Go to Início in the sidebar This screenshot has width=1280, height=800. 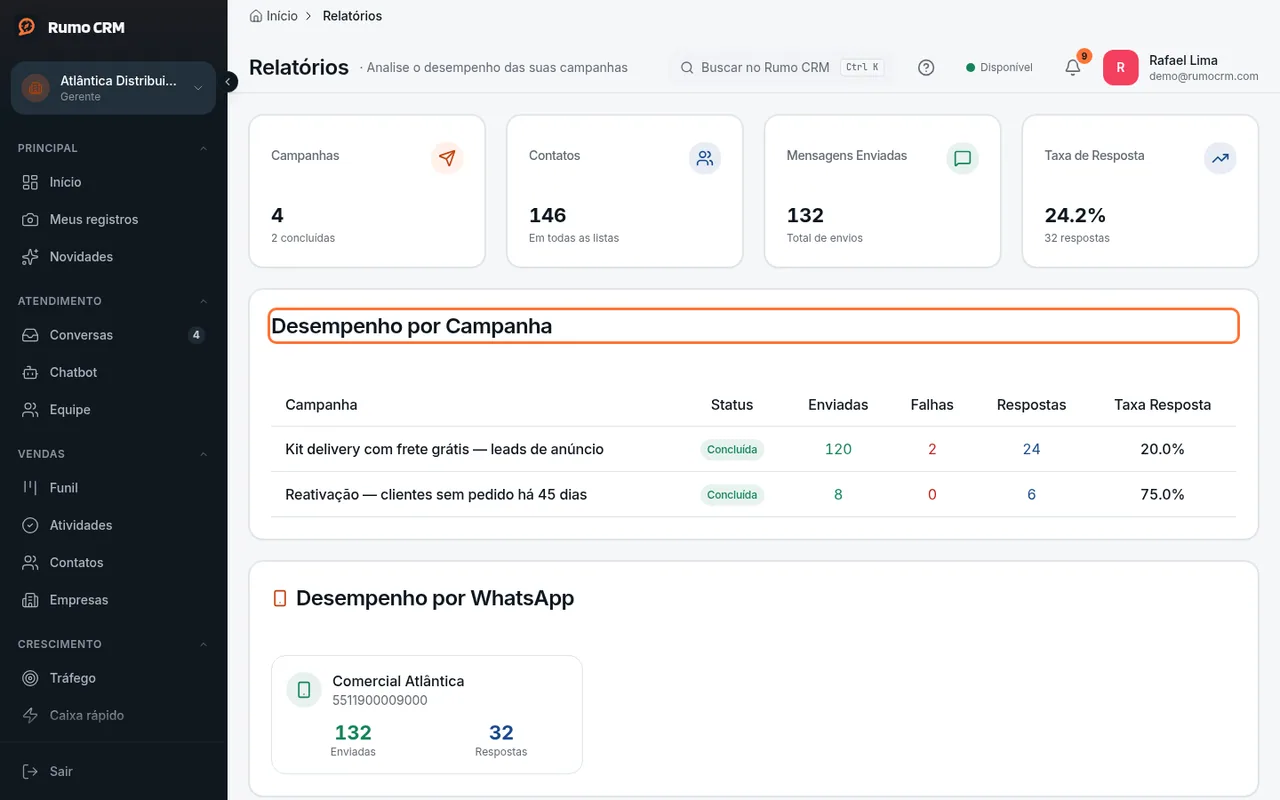(113, 182)
